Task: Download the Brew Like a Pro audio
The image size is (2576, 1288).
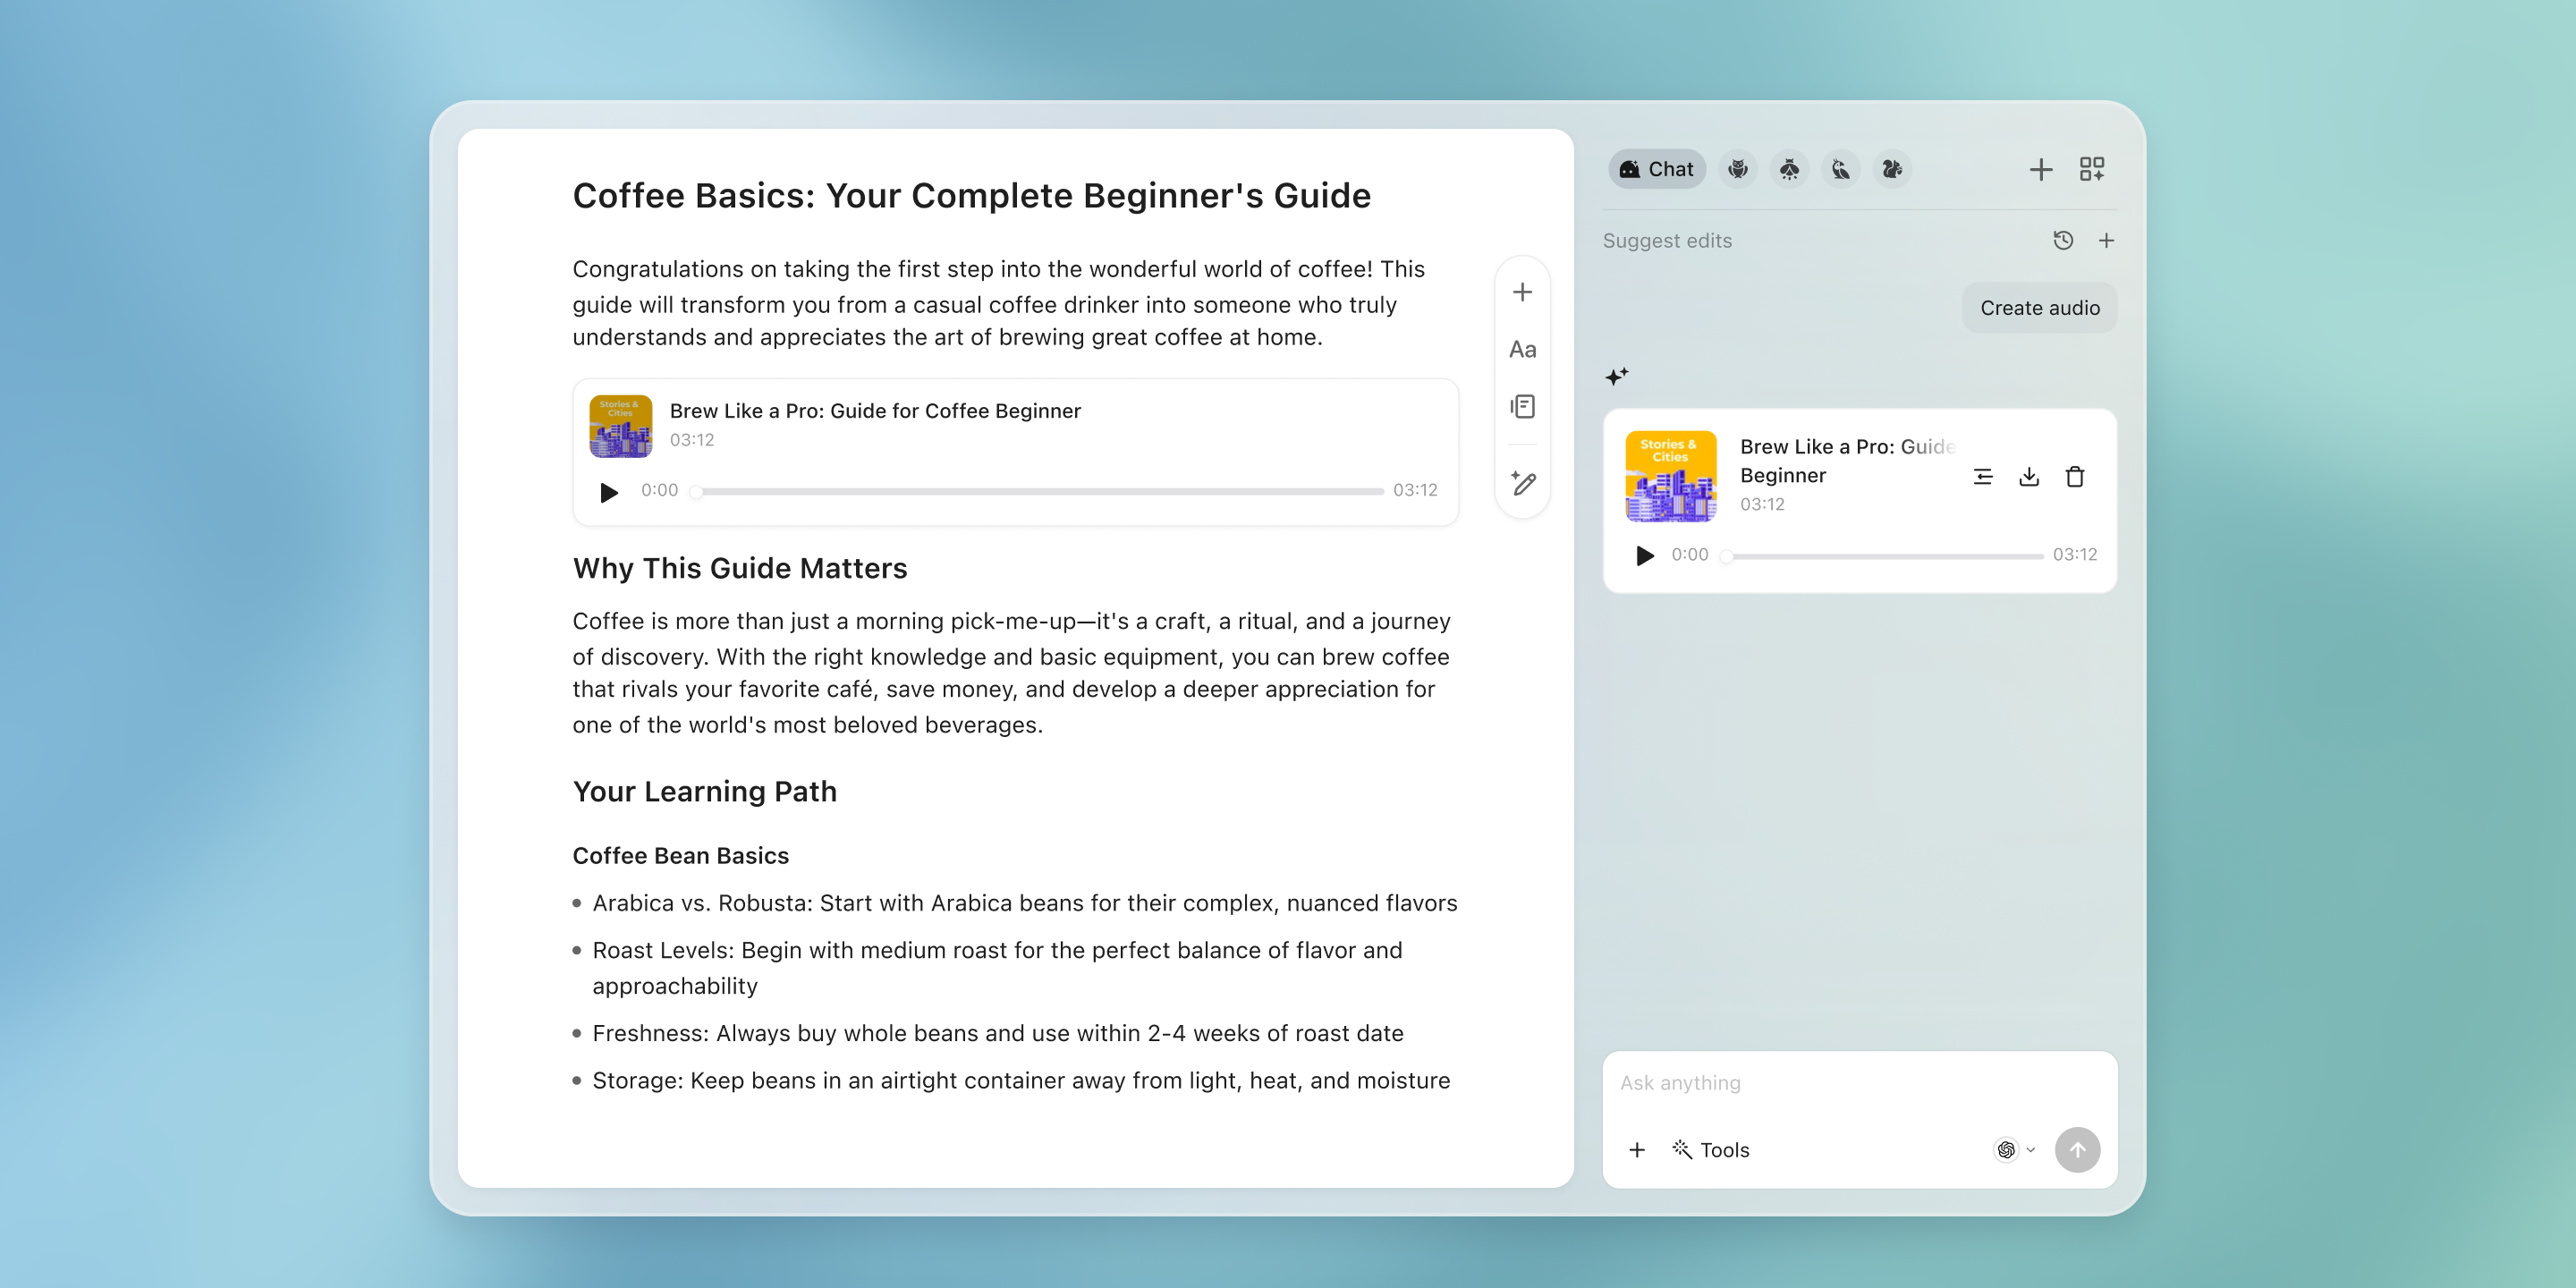Action: [x=2029, y=477]
